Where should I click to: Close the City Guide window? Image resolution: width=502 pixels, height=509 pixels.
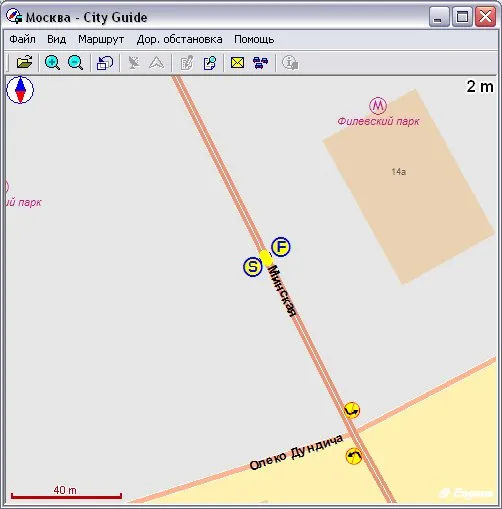click(485, 17)
